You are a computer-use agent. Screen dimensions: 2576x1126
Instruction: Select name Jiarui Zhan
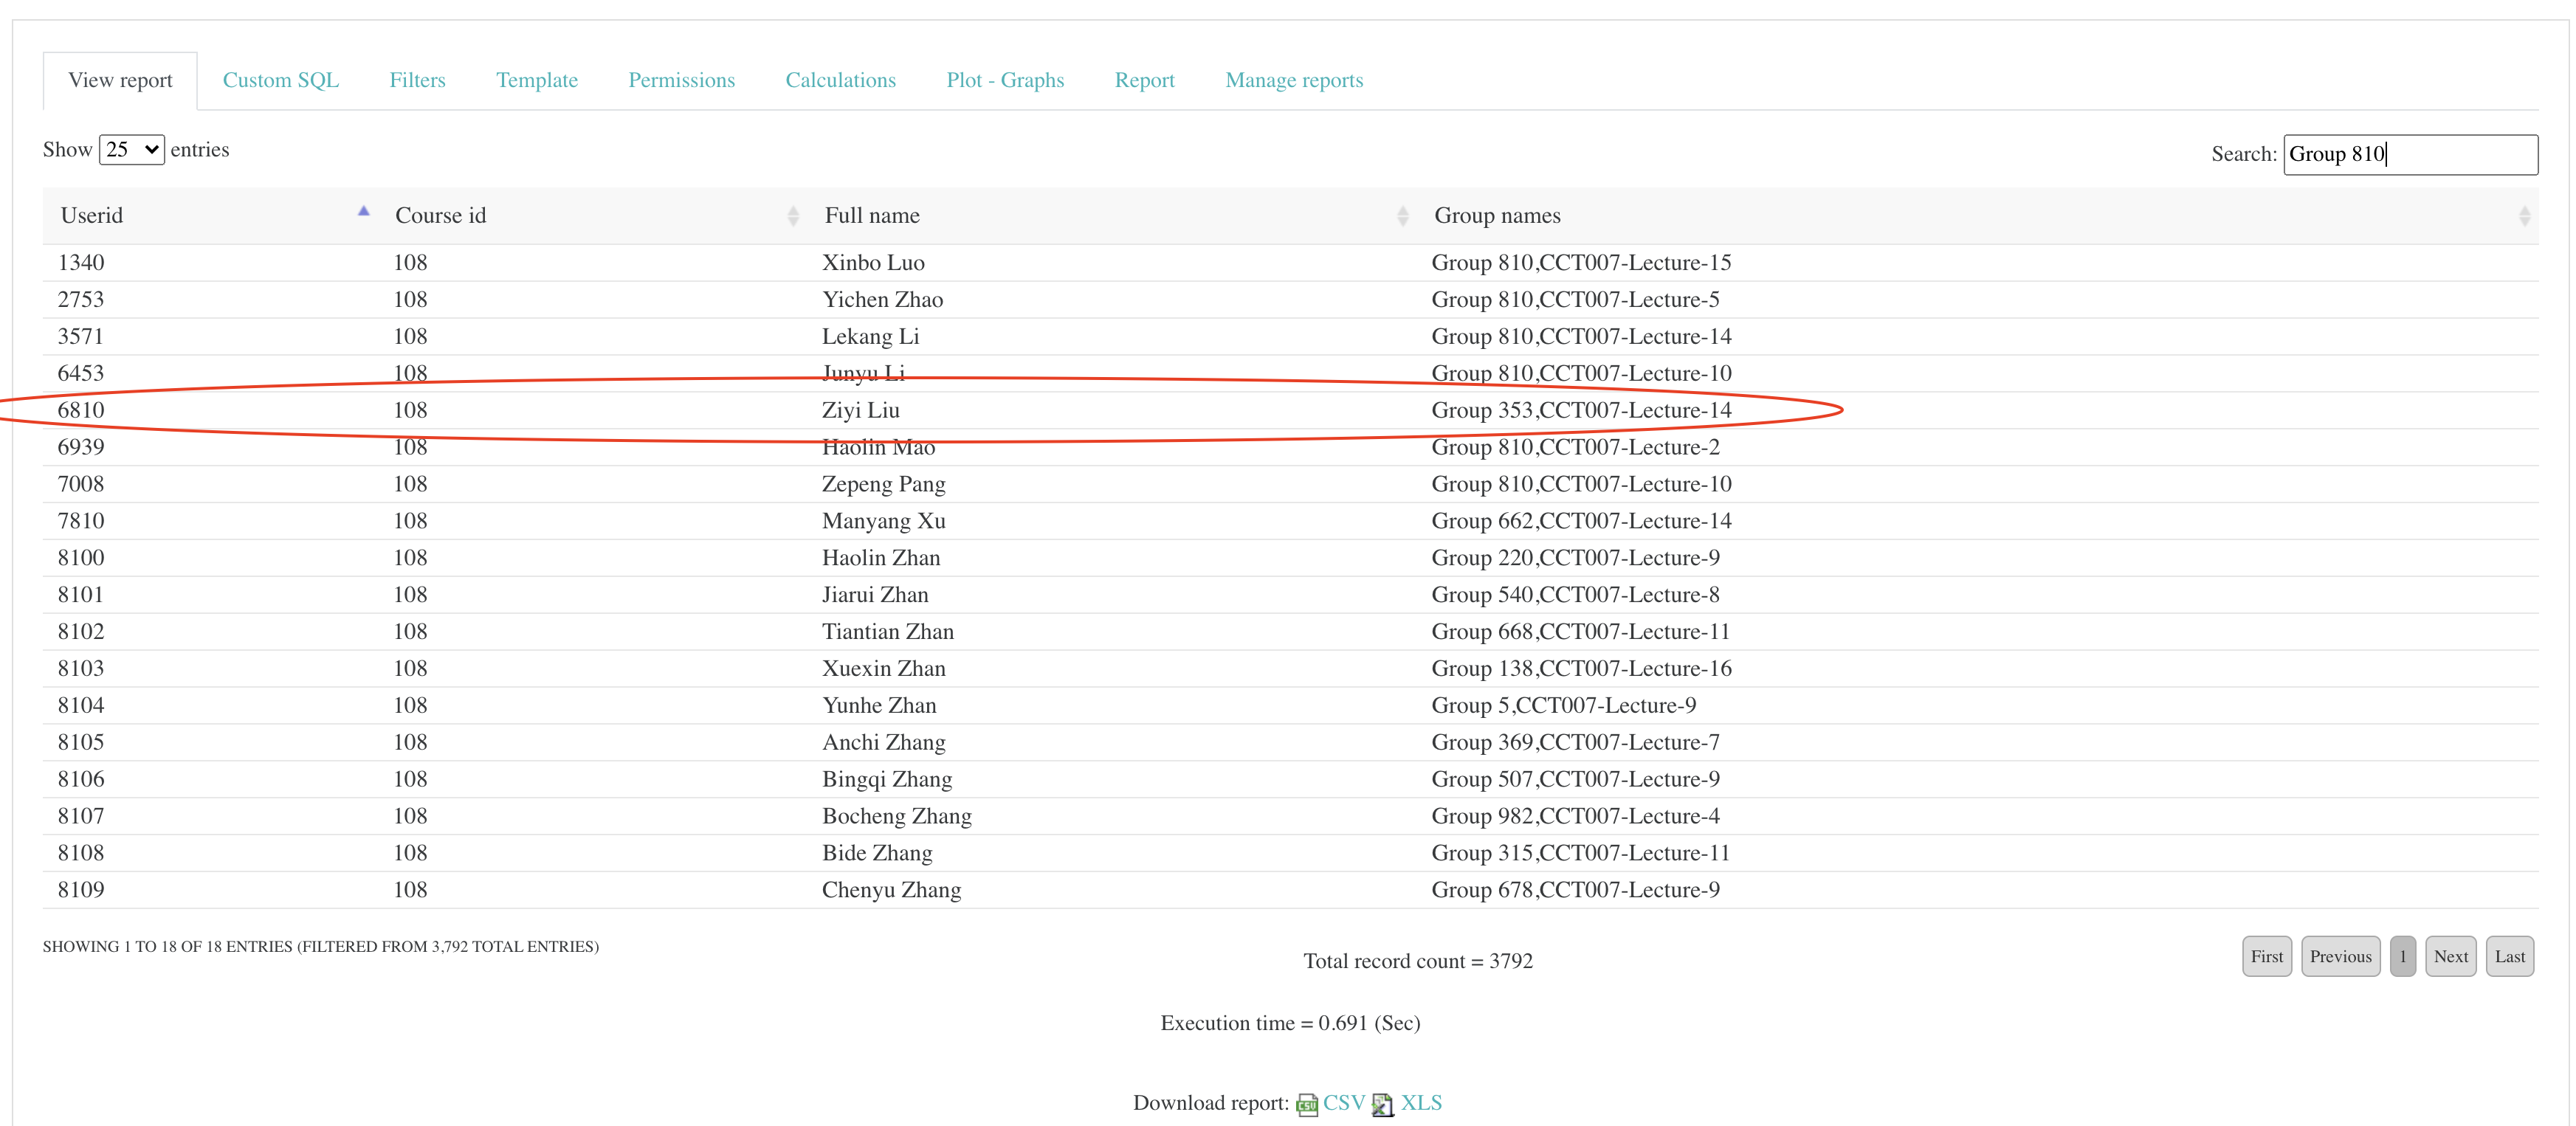875,595
